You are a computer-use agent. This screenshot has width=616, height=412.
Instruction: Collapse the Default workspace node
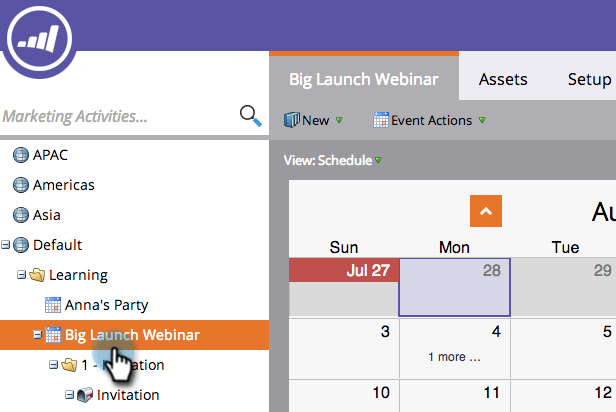[6, 245]
